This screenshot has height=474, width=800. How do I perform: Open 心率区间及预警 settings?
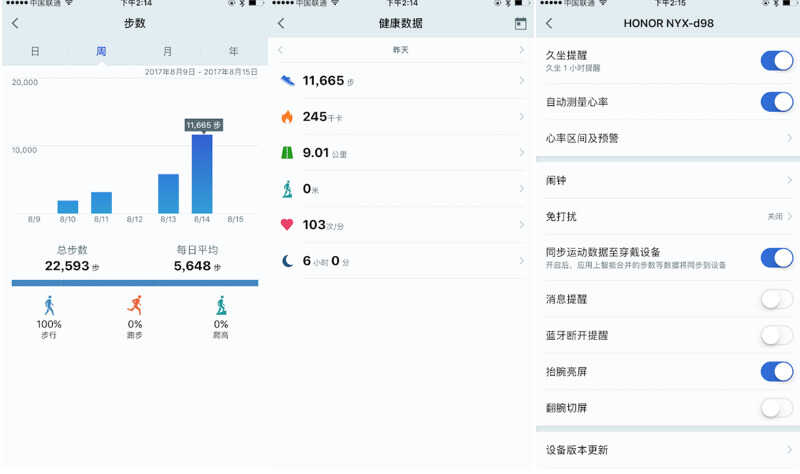[x=668, y=138]
